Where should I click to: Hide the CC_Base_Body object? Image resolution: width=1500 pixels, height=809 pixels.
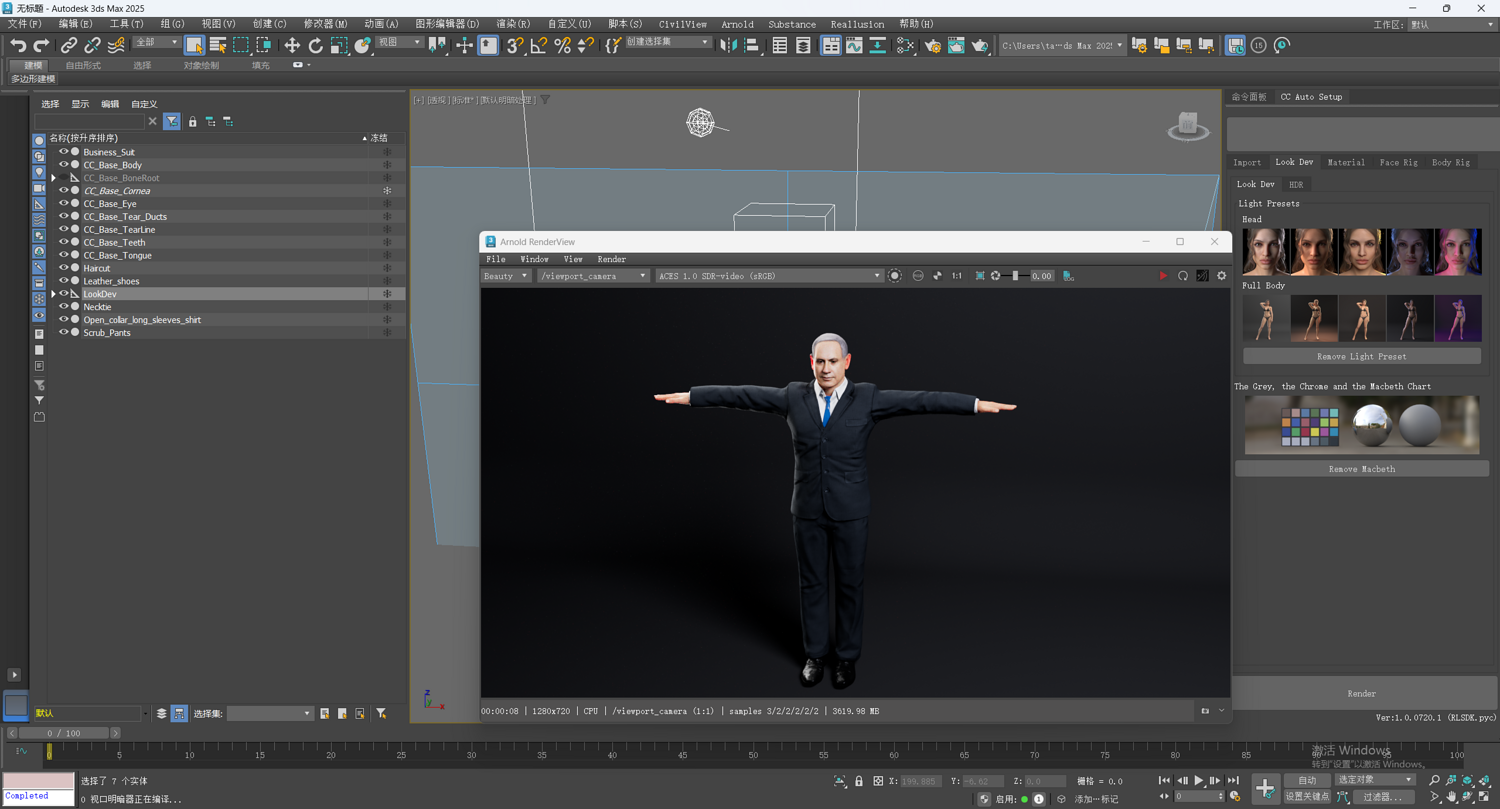tap(63, 165)
